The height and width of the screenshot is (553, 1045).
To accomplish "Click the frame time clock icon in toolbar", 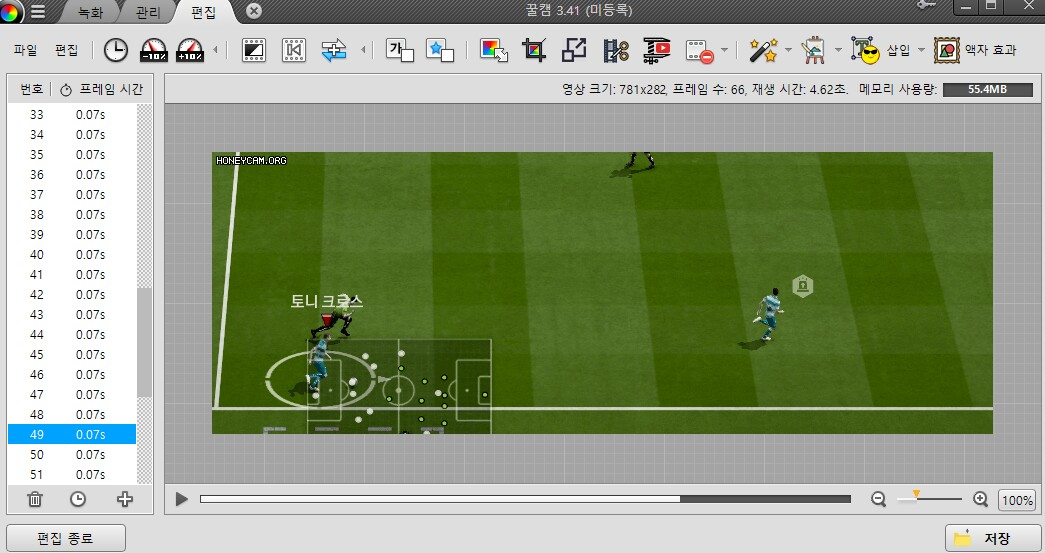I will pos(116,49).
